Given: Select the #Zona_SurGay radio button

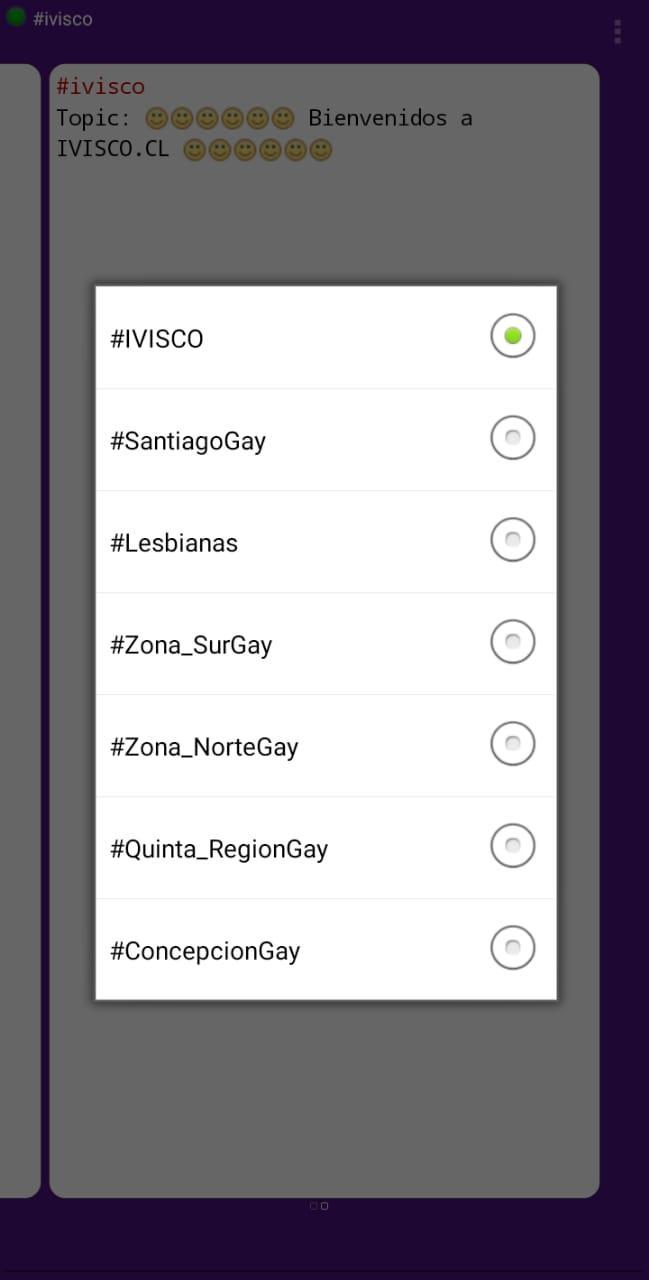Looking at the screenshot, I should click(512, 642).
